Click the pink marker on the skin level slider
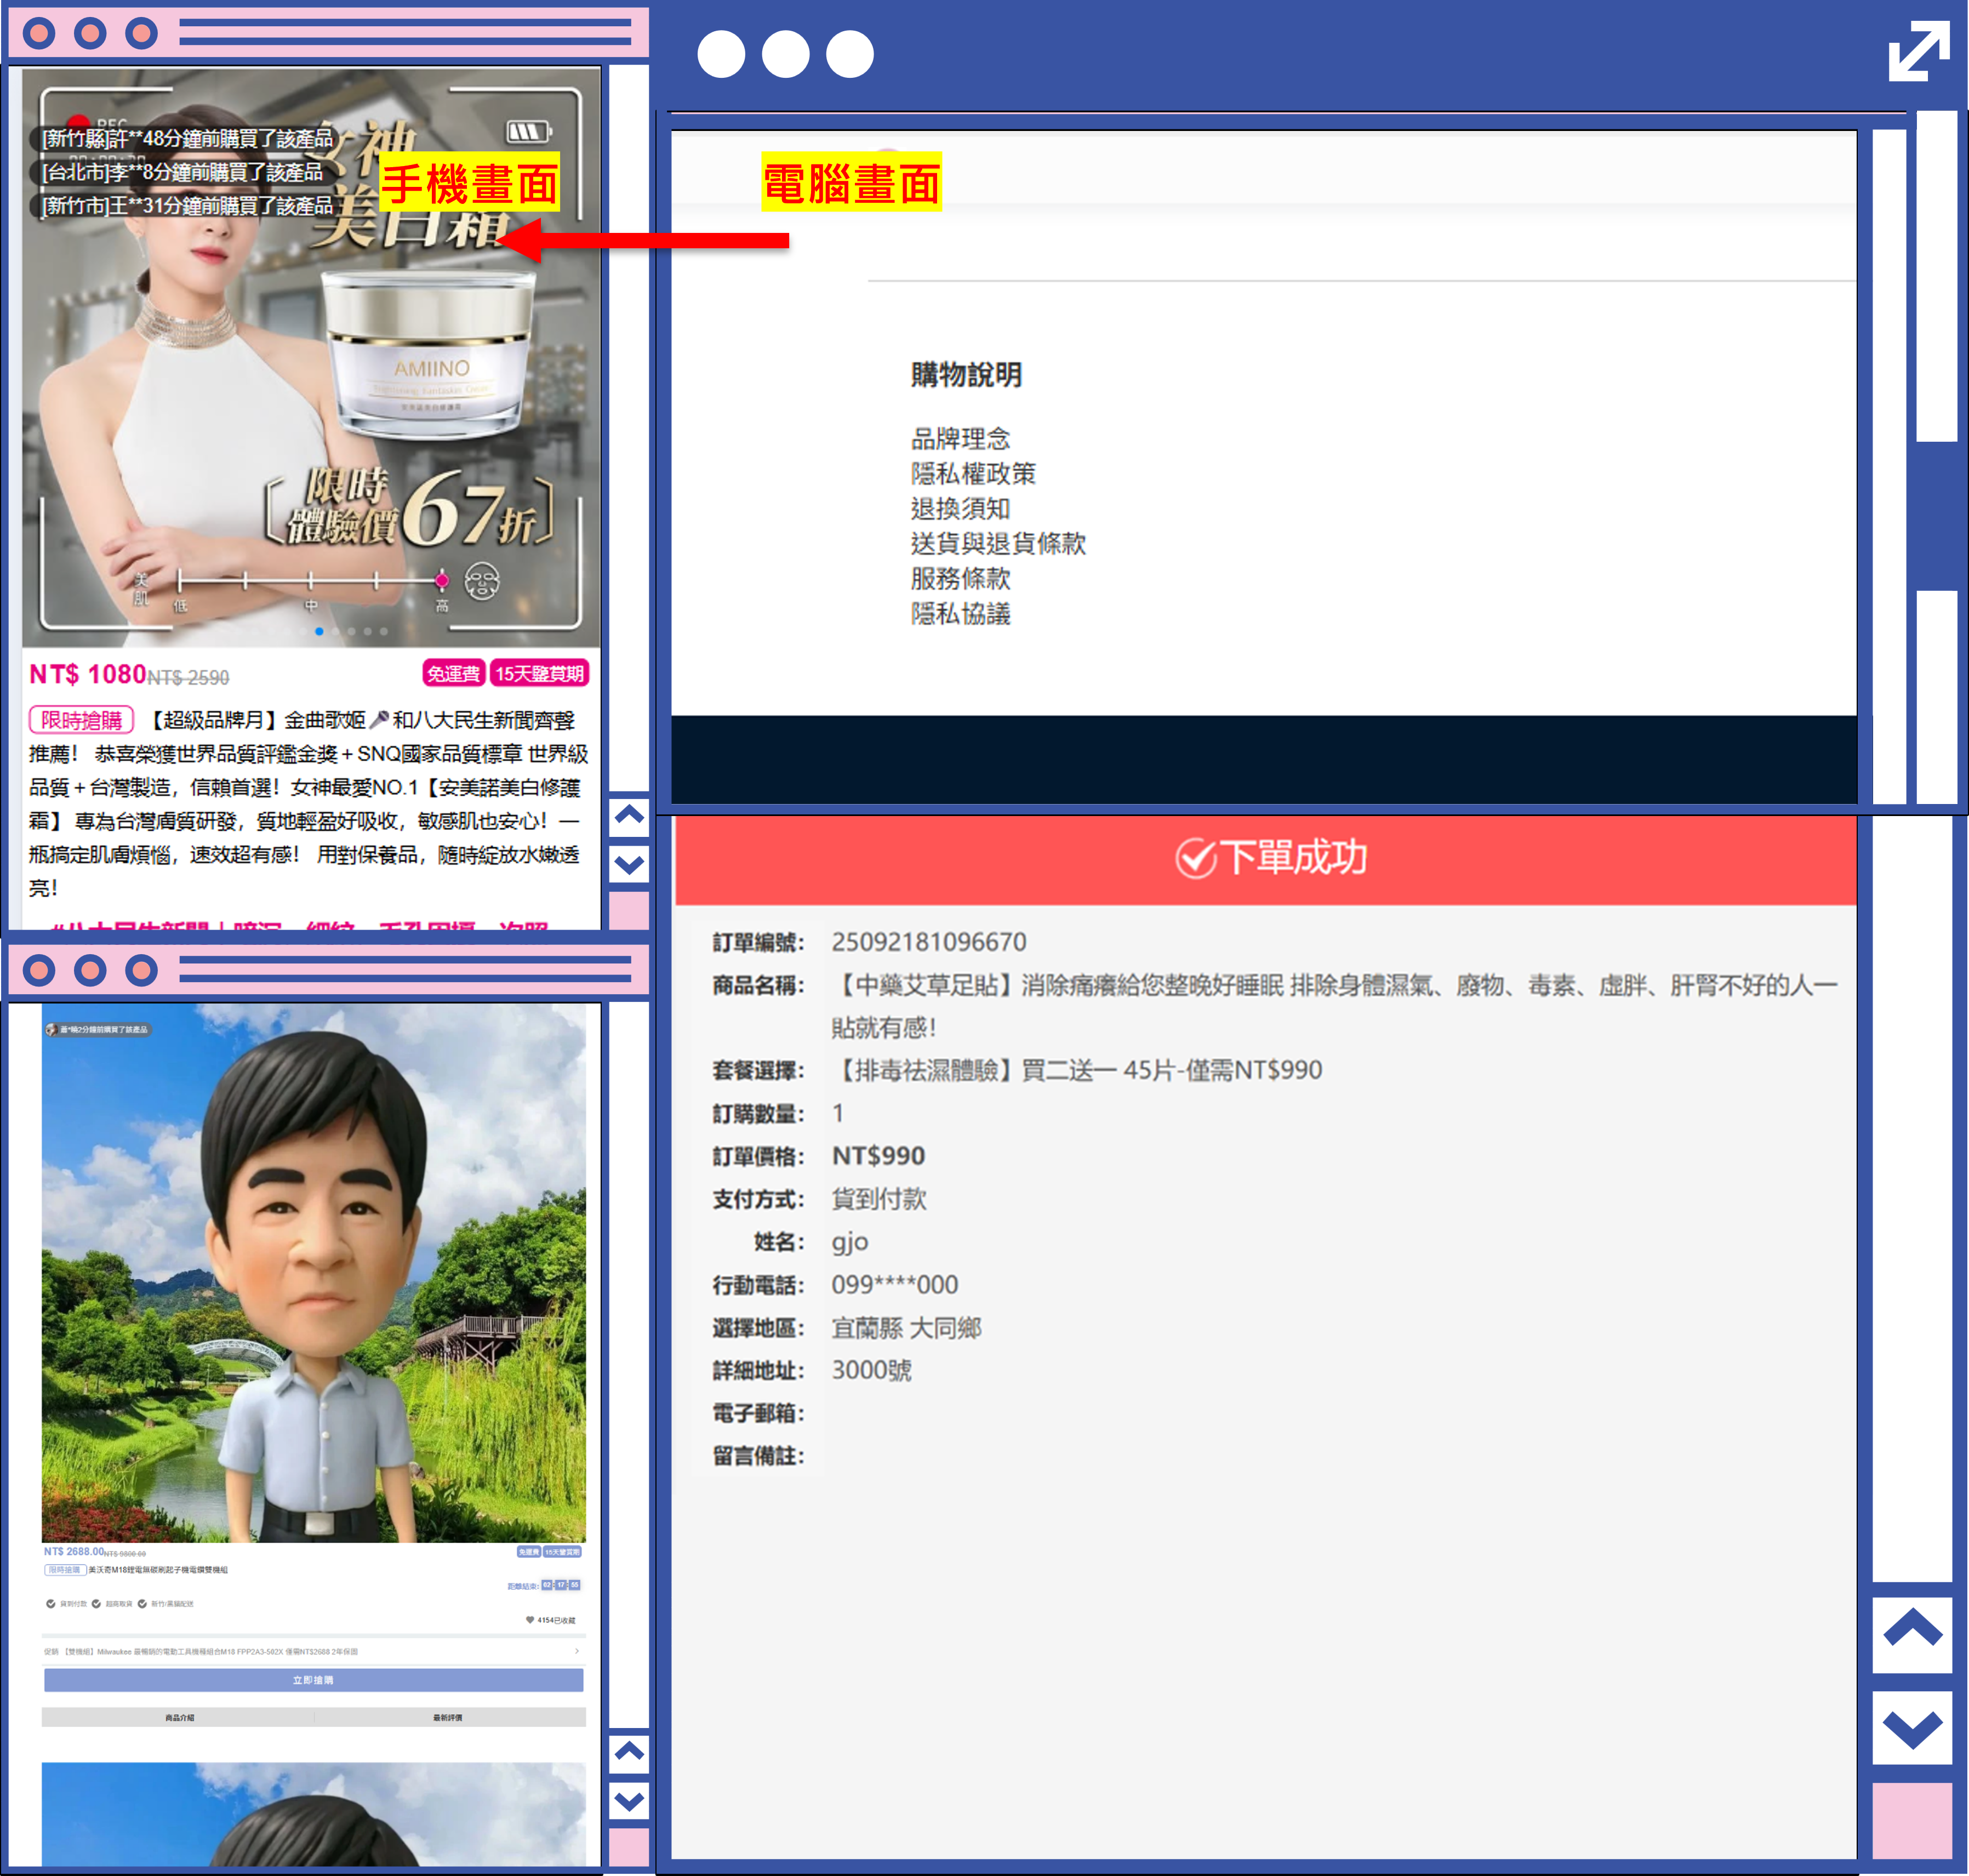Viewport: 1969px width, 1876px height. click(442, 580)
